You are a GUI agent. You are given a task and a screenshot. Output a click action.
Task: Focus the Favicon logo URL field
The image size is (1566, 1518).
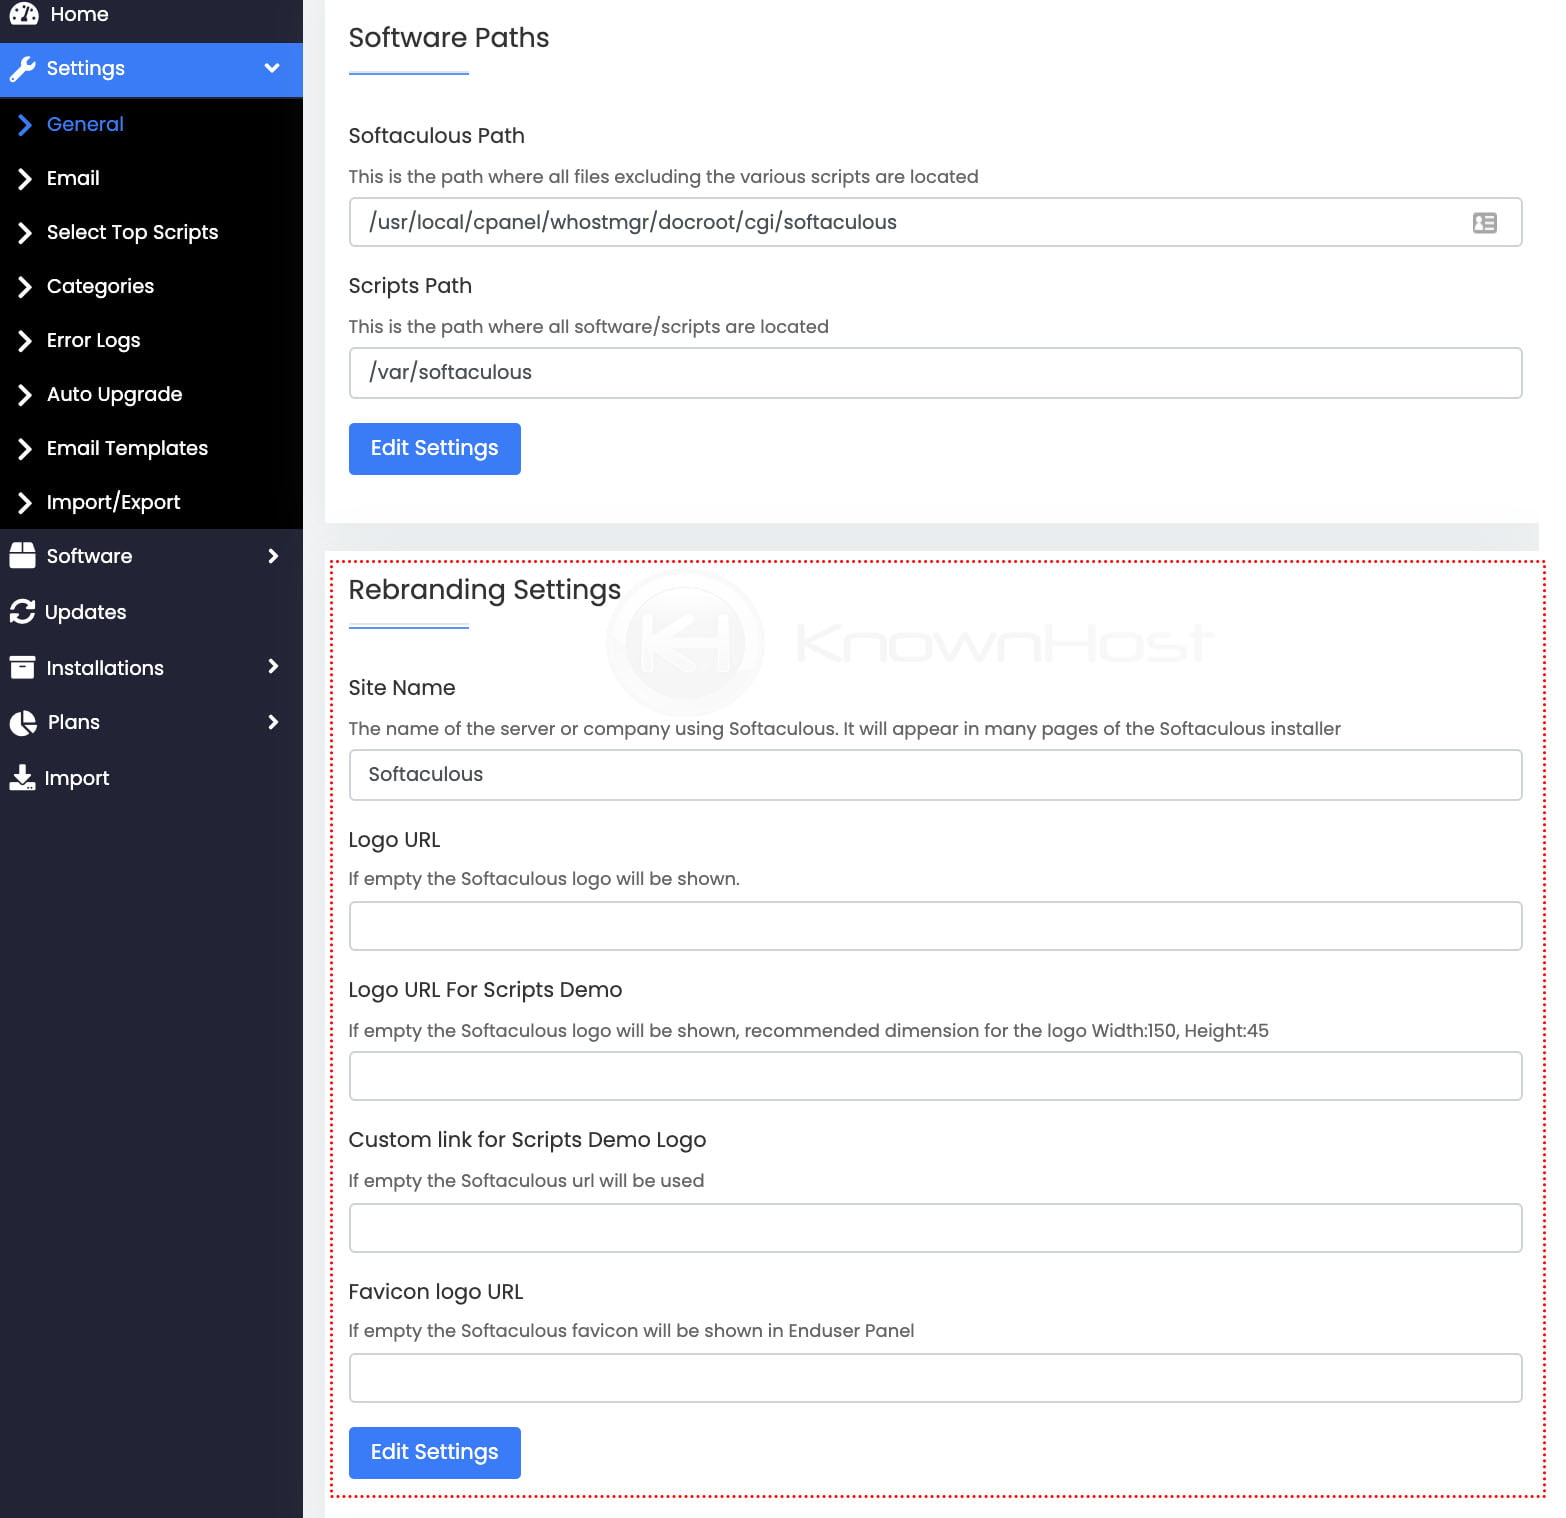(934, 1378)
